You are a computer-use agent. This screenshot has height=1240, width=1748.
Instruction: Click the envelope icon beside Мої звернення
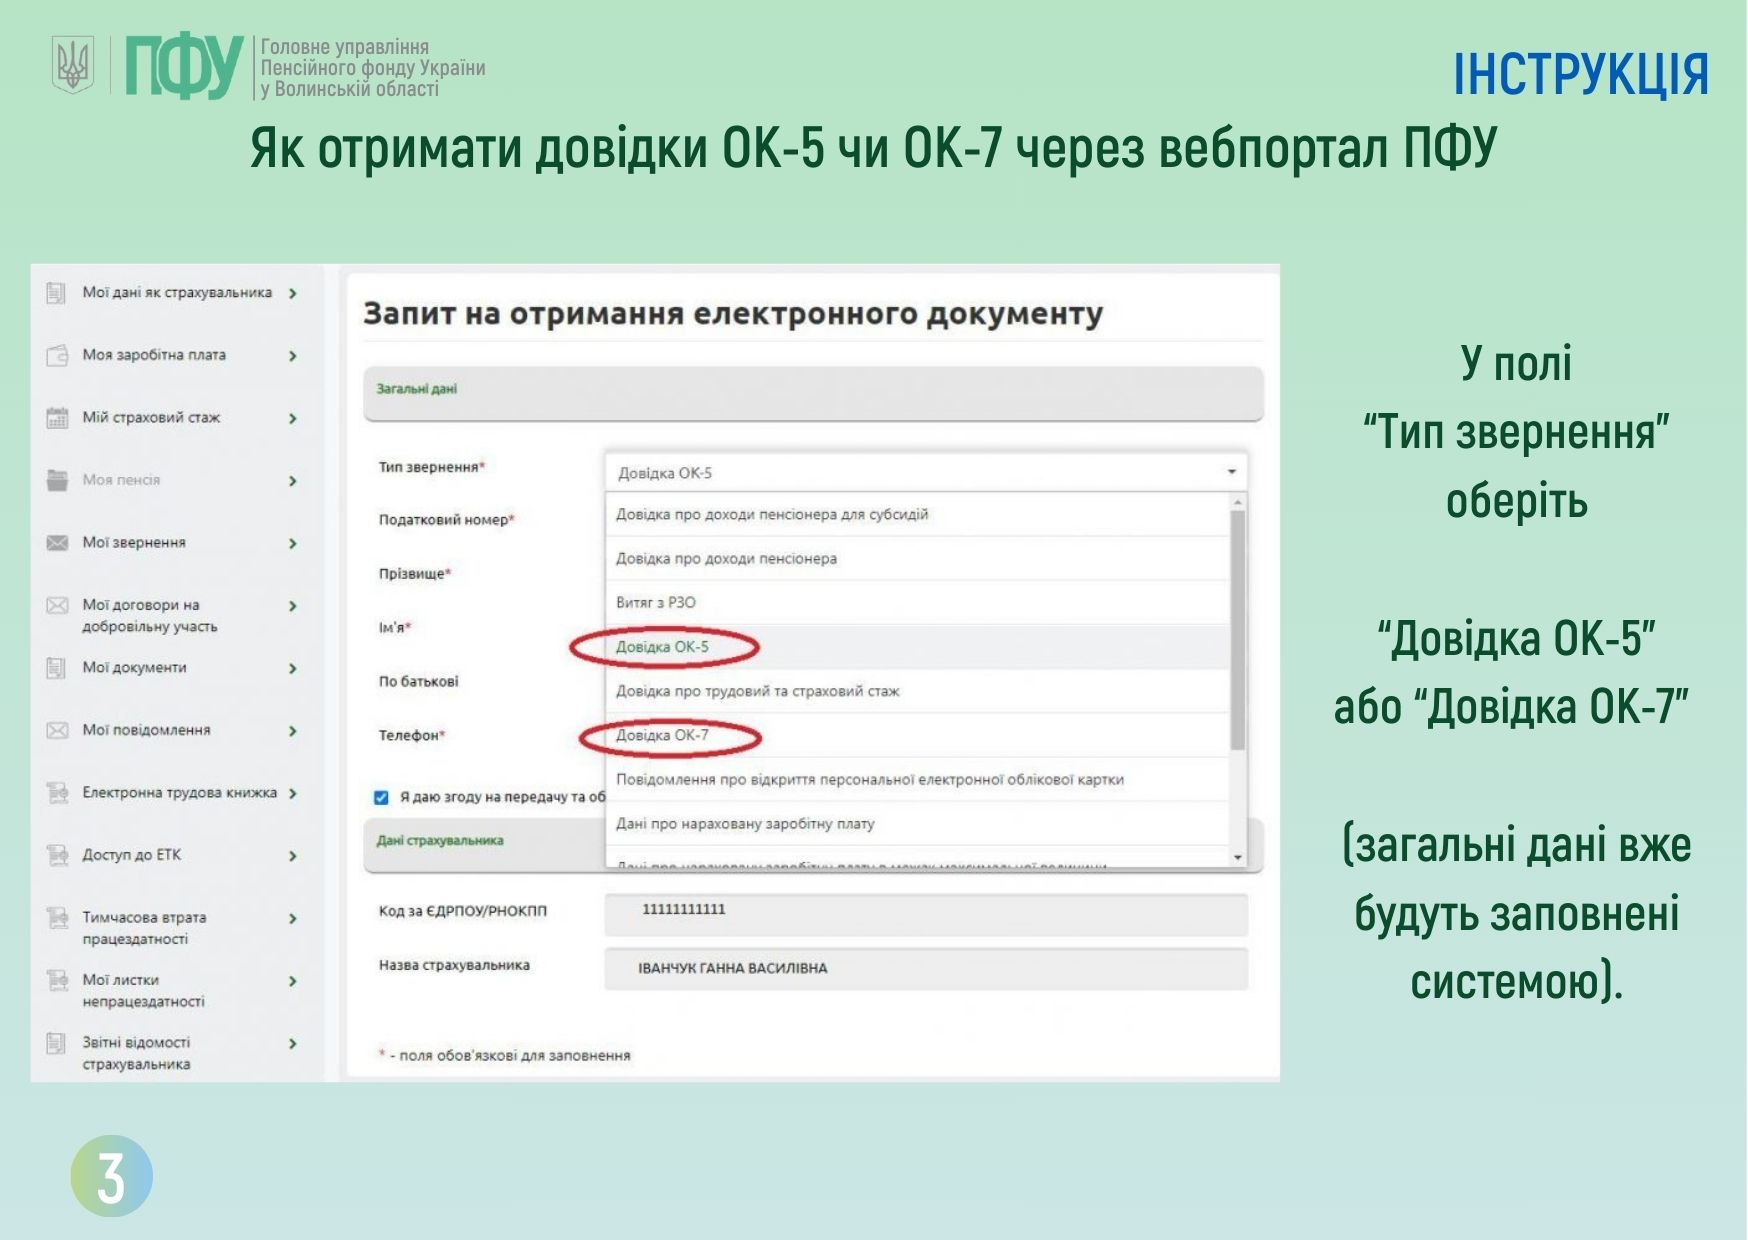[x=57, y=543]
